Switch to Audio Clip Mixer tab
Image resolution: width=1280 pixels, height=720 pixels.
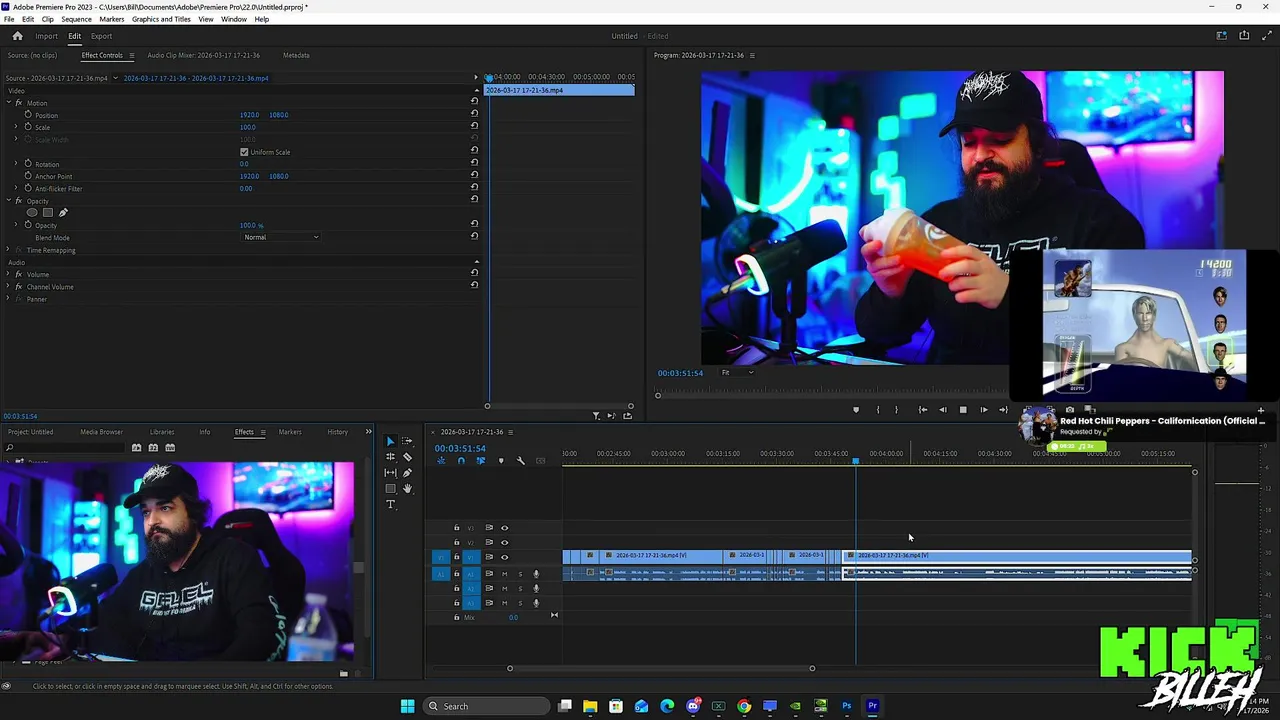[203, 55]
